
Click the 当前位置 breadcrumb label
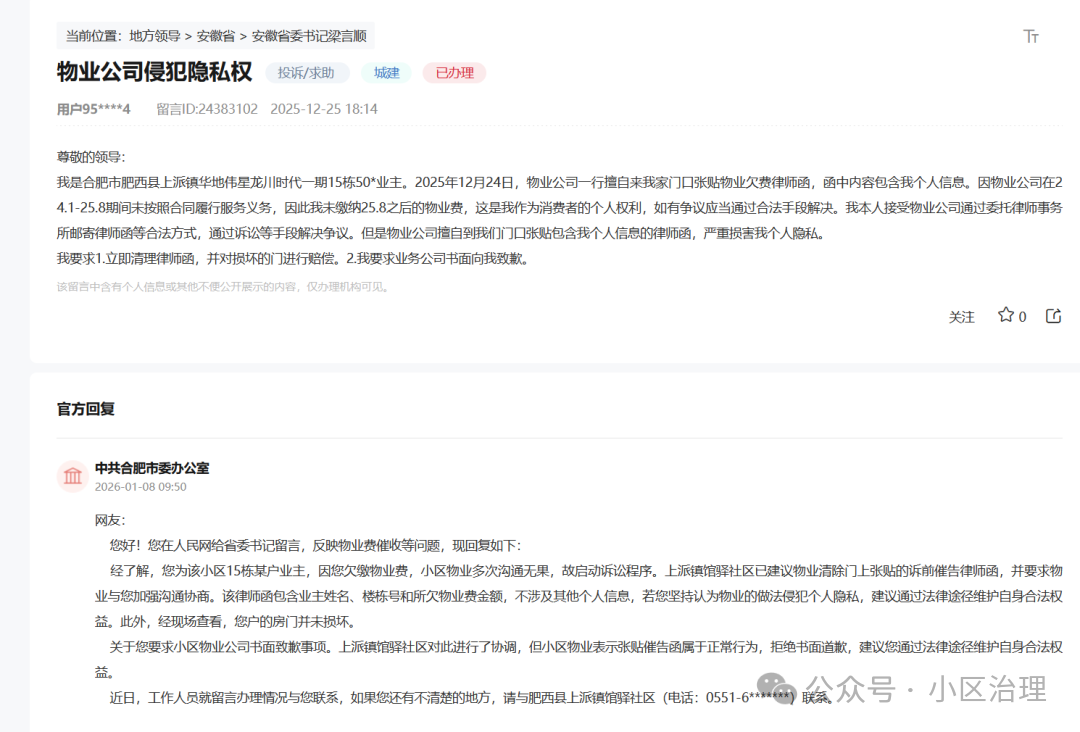pyautogui.click(x=94, y=36)
